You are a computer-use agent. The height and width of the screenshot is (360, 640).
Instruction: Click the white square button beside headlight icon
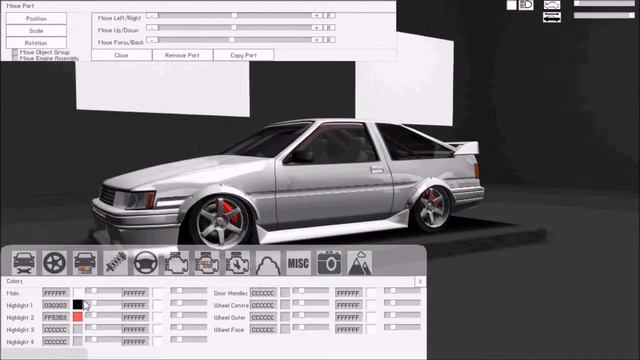point(511,5)
